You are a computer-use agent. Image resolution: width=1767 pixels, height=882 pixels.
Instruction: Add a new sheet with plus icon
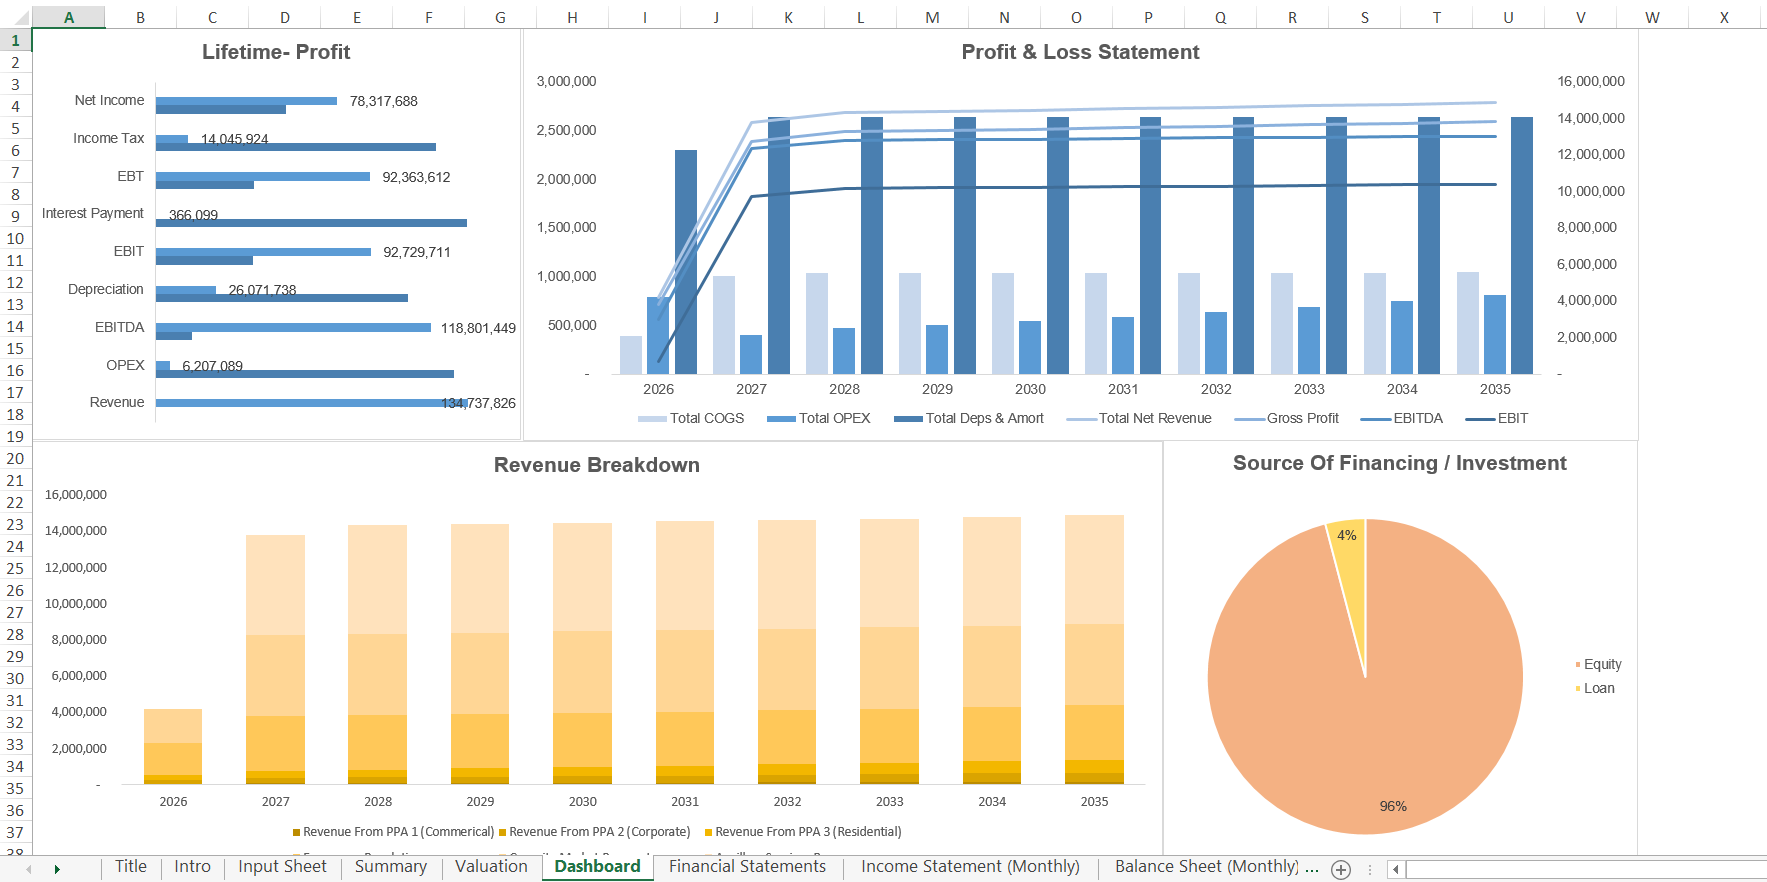(1341, 870)
